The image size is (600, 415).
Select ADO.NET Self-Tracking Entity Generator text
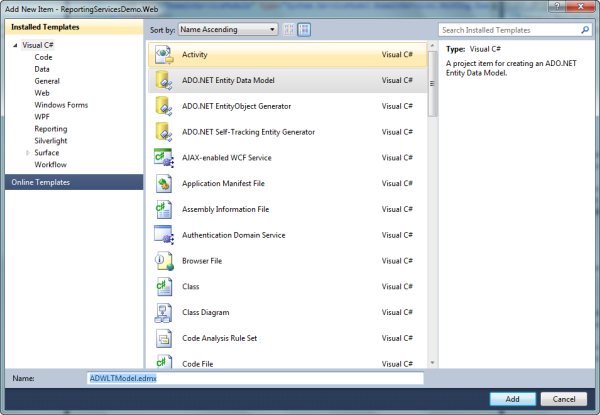point(248,132)
